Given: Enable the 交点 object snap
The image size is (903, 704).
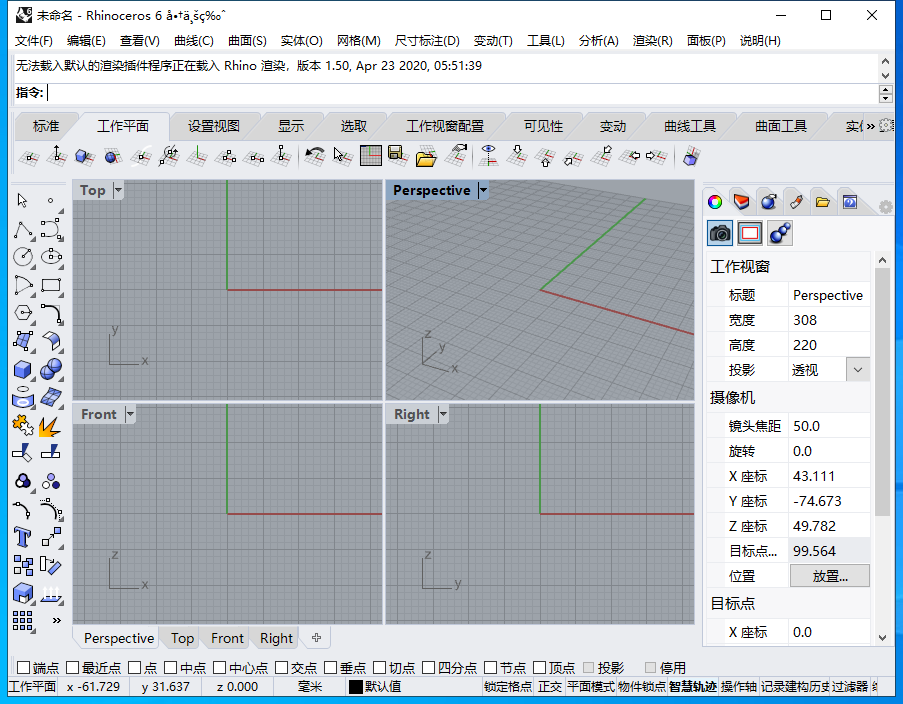Looking at the screenshot, I should tap(281, 668).
